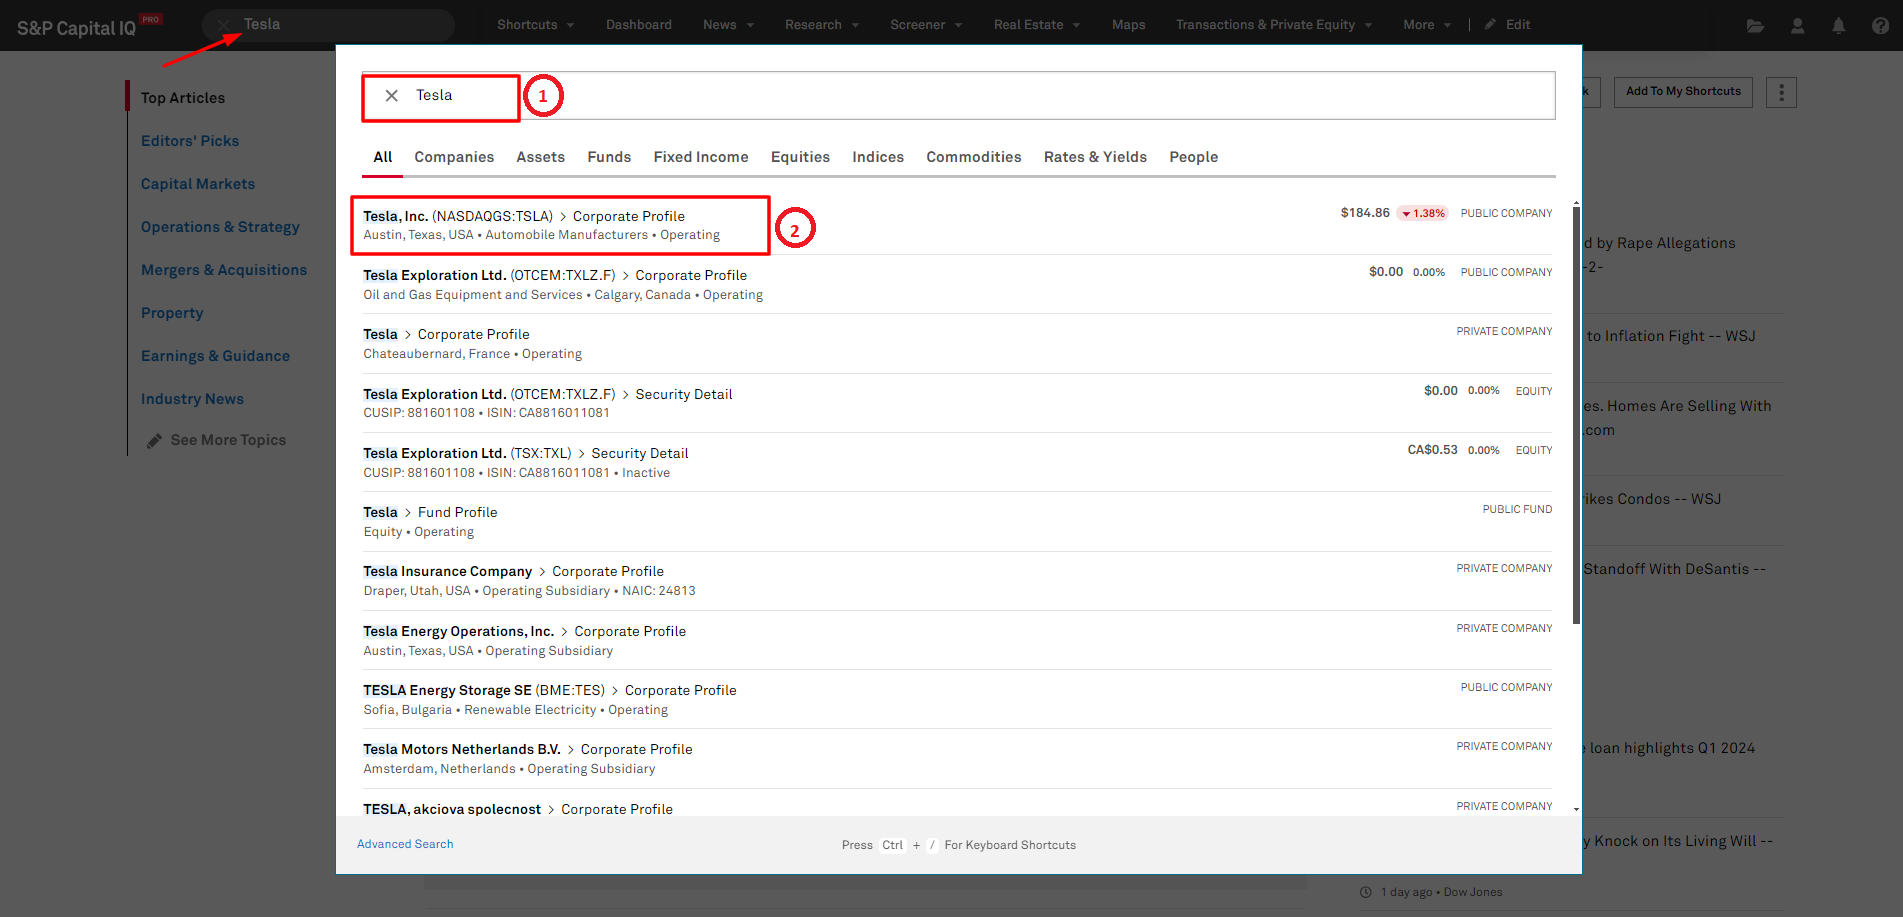Switch to the Commodities tab
Image resolution: width=1903 pixels, height=917 pixels.
pos(974,157)
